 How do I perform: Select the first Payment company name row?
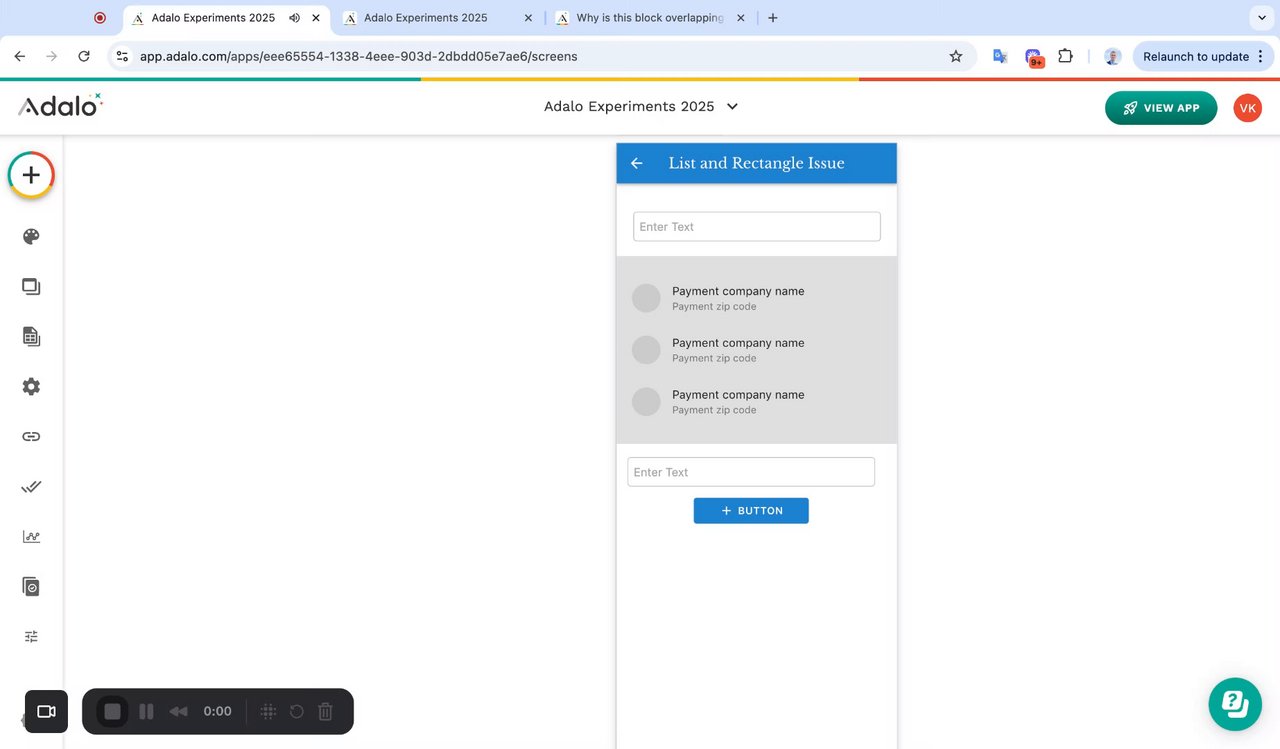click(757, 298)
